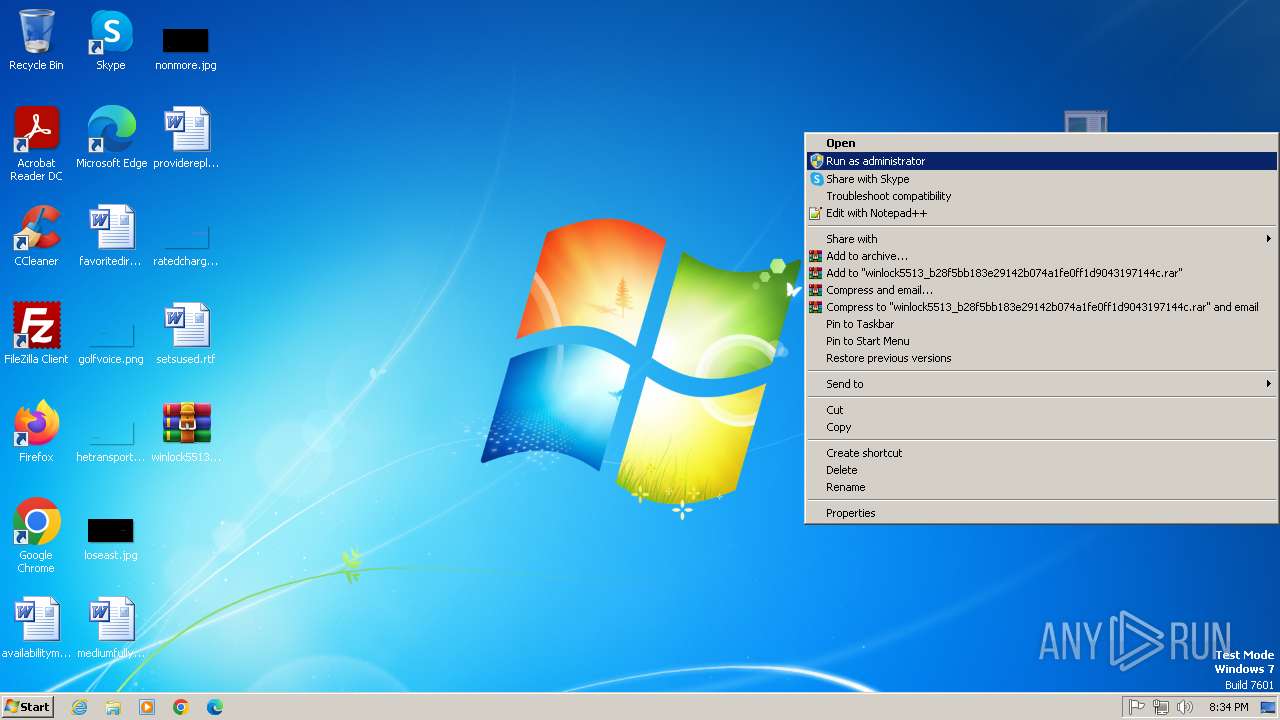Open Action Center flag in system tray
The width and height of the screenshot is (1280, 720).
[x=1137, y=707]
